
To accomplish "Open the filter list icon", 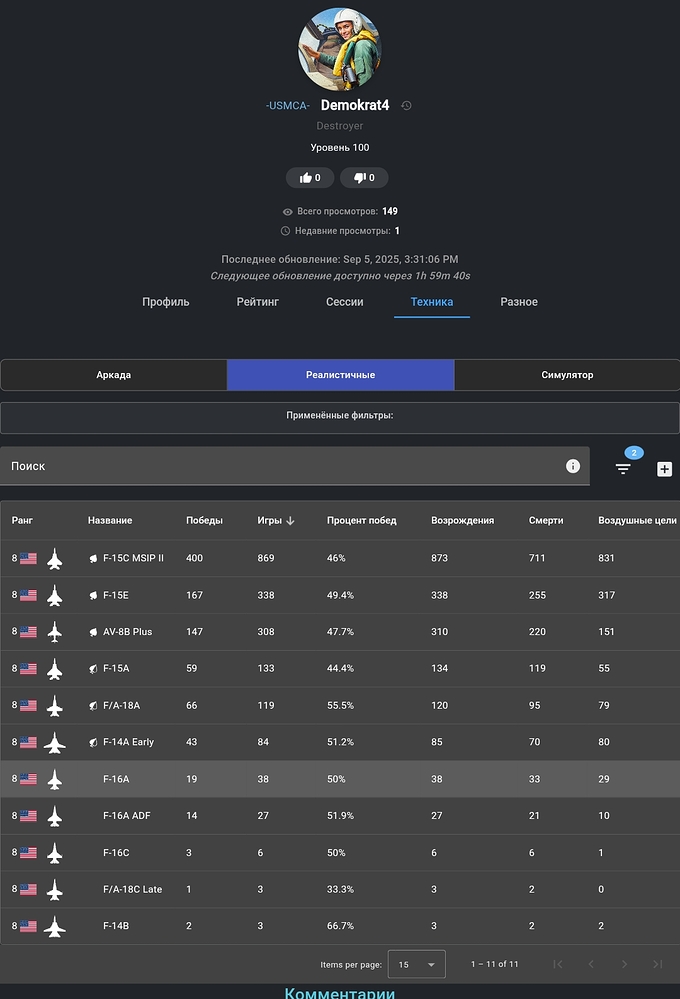I will click(x=623, y=469).
